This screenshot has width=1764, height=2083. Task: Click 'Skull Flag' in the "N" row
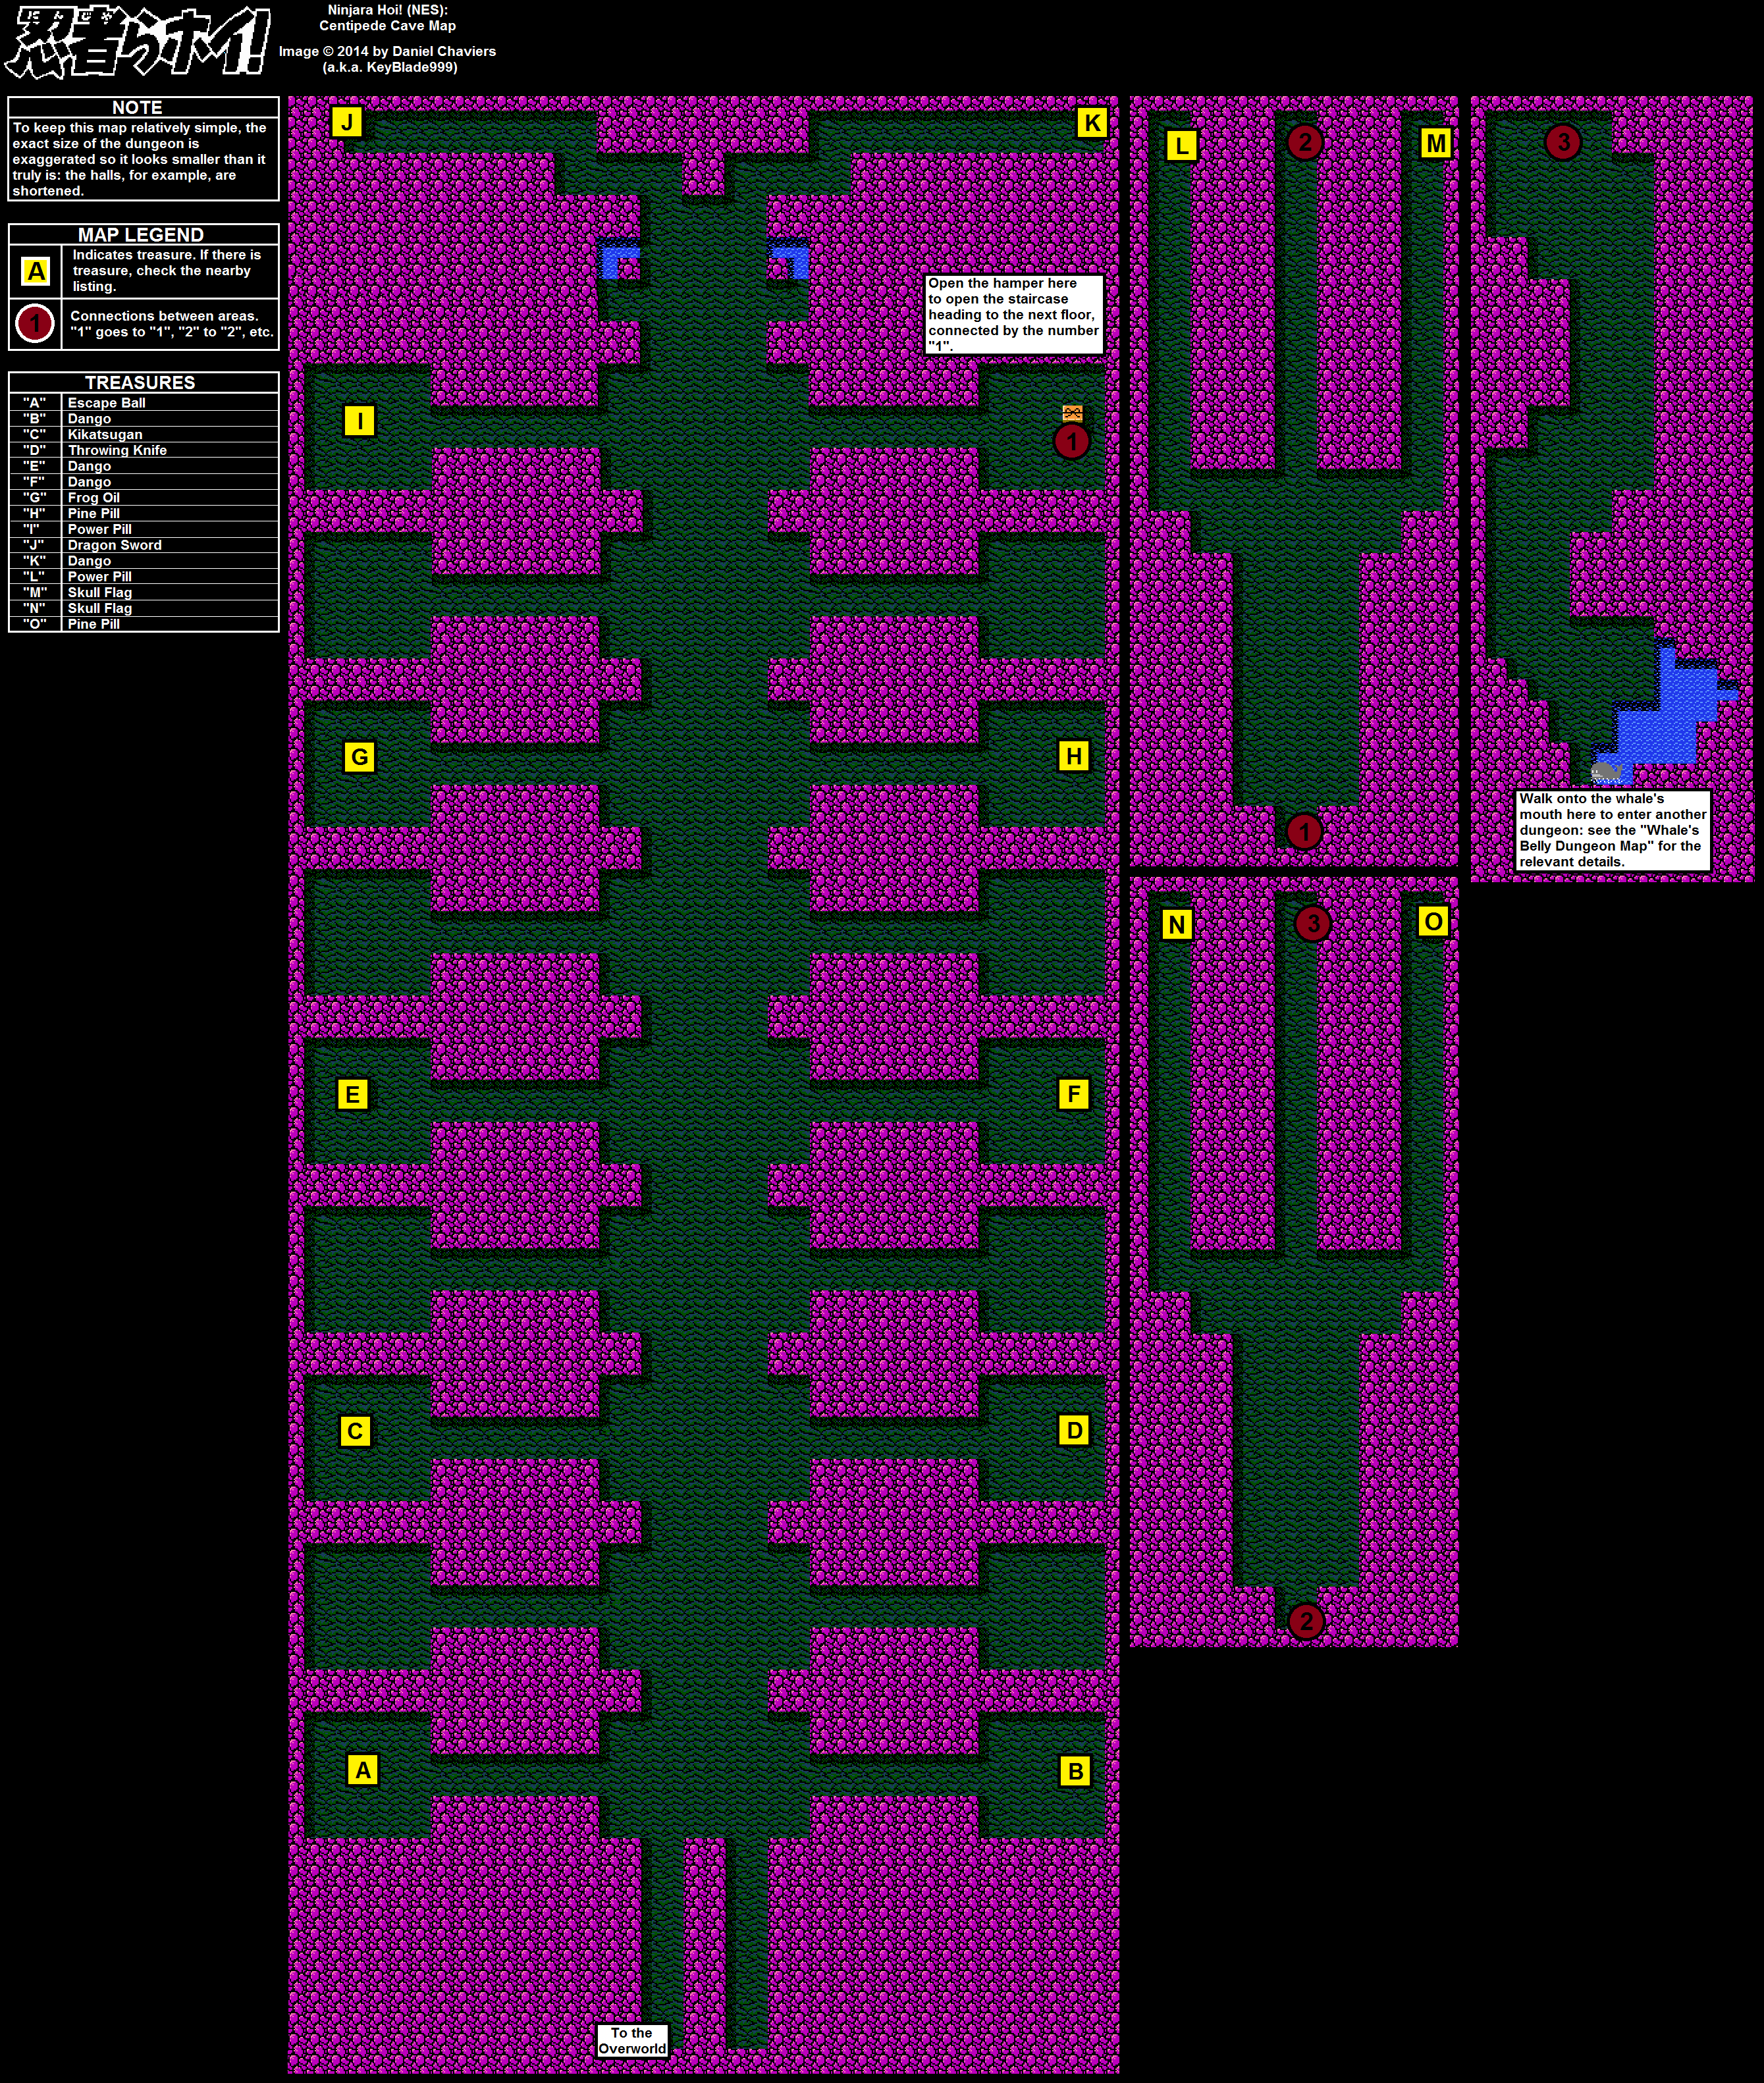[100, 609]
